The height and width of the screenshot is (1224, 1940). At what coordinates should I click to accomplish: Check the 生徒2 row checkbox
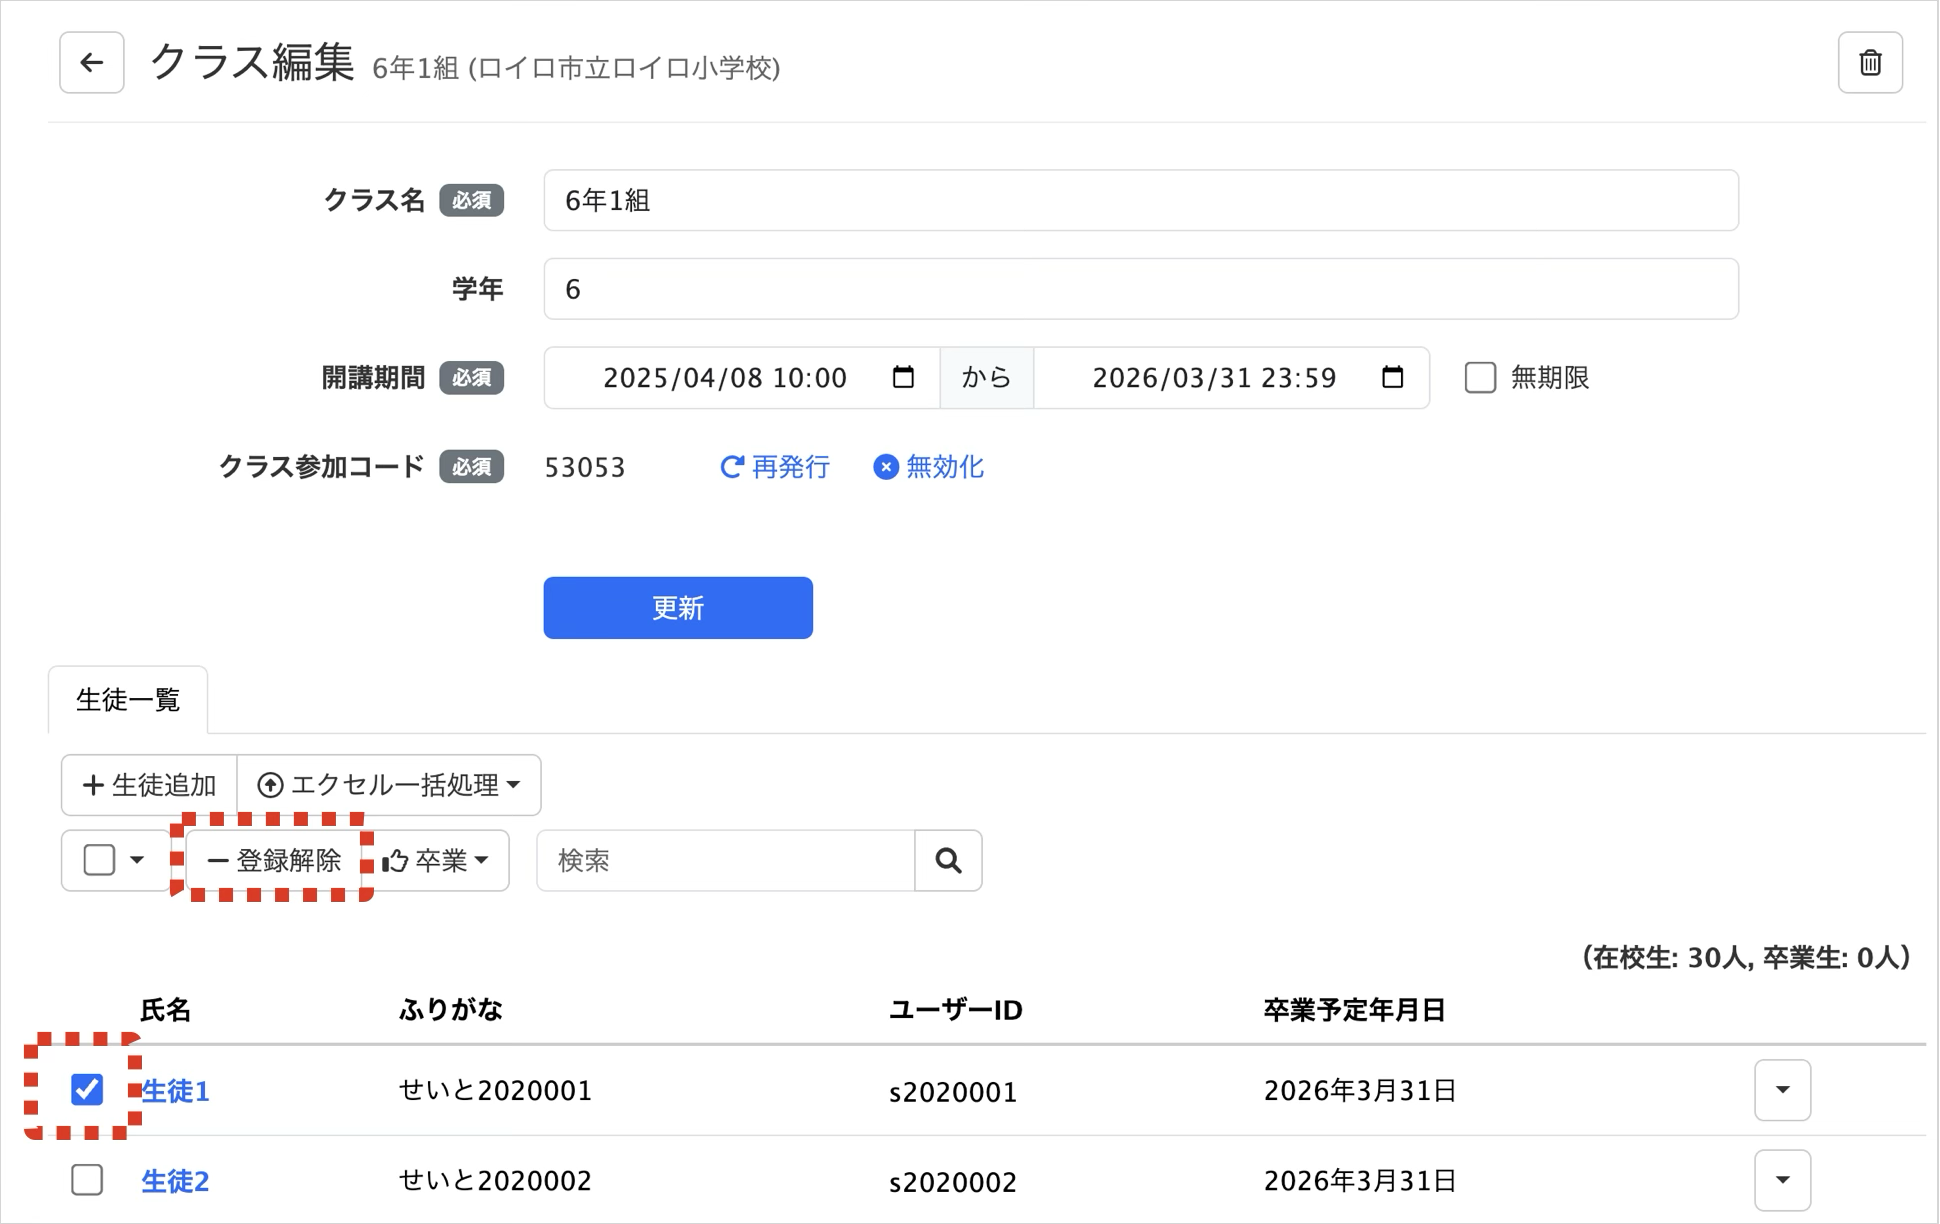pos(87,1180)
